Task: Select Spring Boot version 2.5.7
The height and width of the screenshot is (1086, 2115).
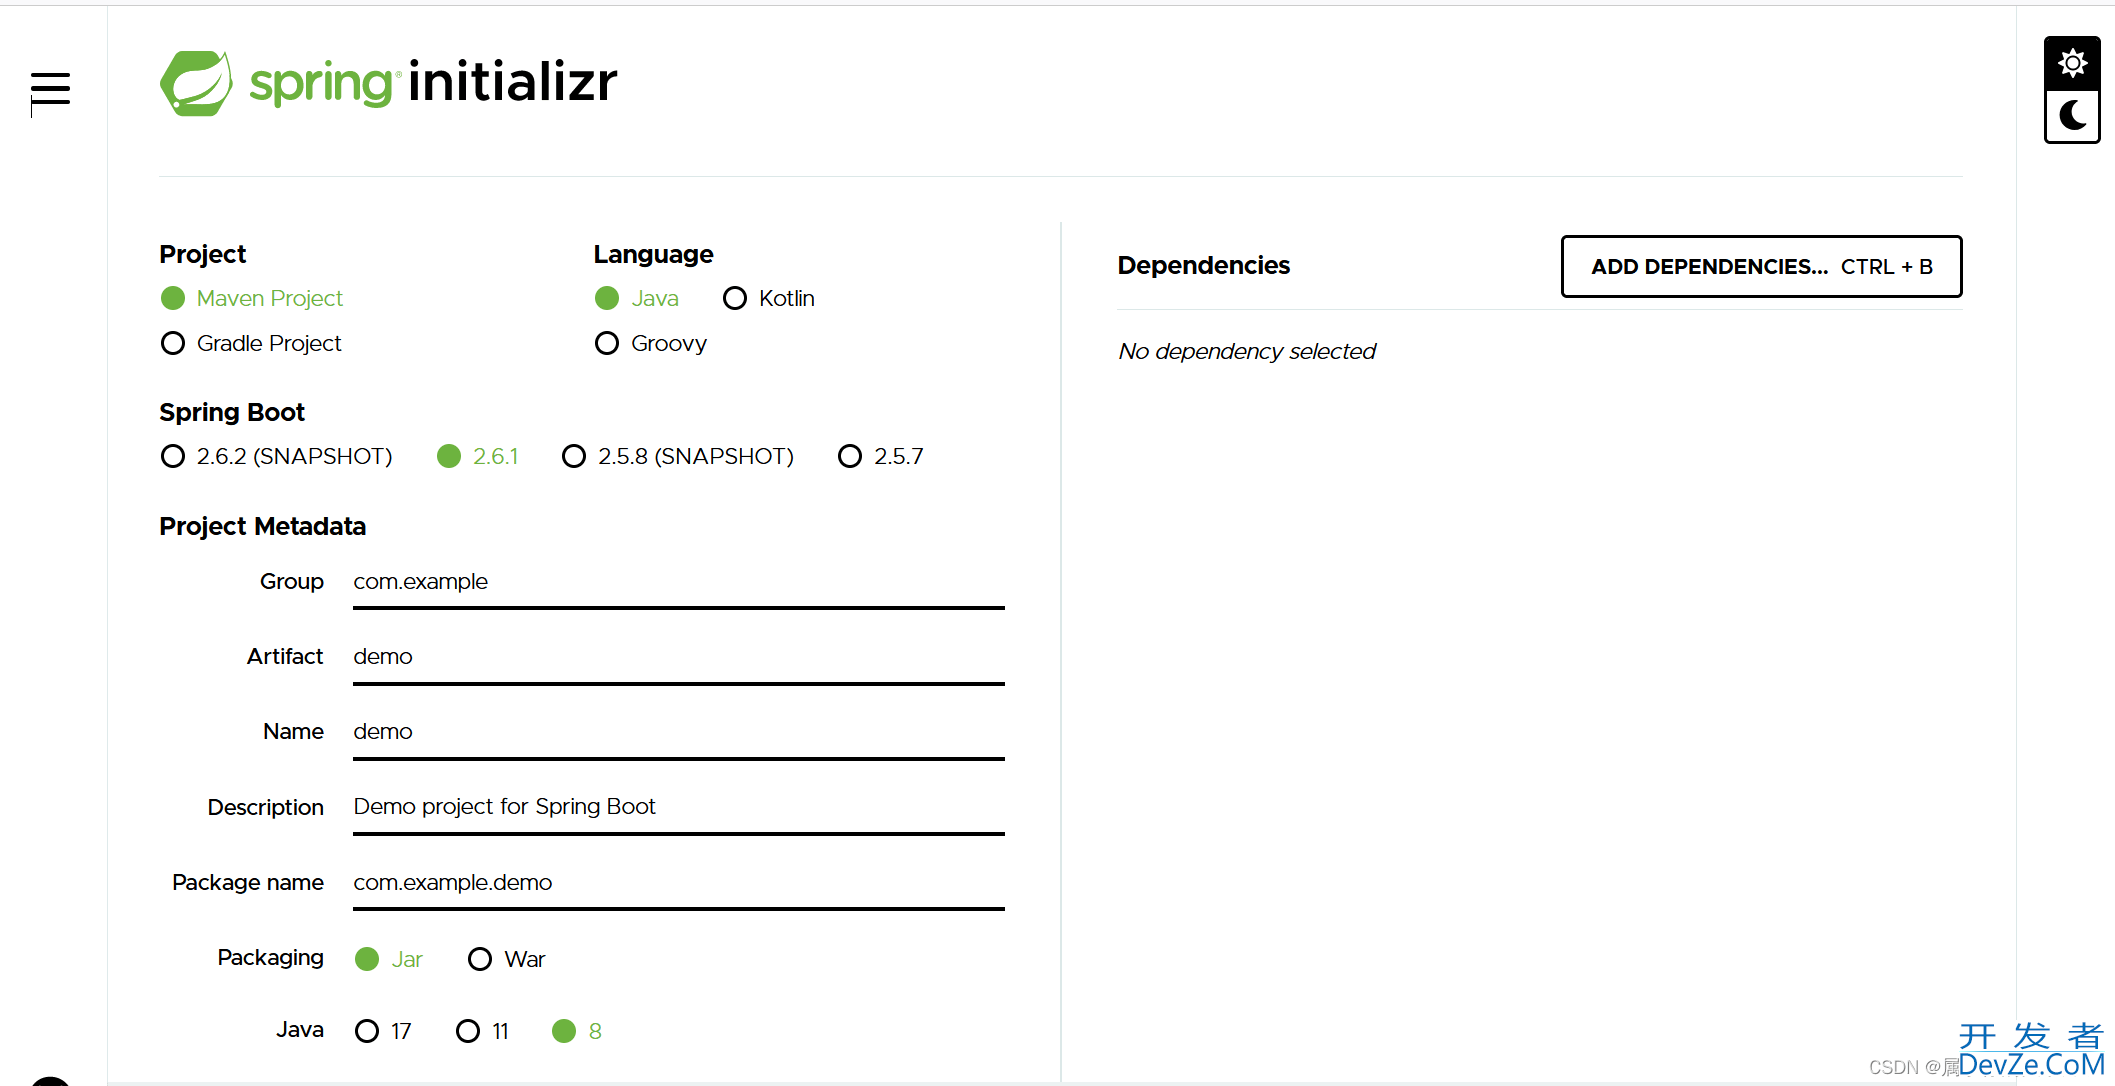Action: [881, 456]
